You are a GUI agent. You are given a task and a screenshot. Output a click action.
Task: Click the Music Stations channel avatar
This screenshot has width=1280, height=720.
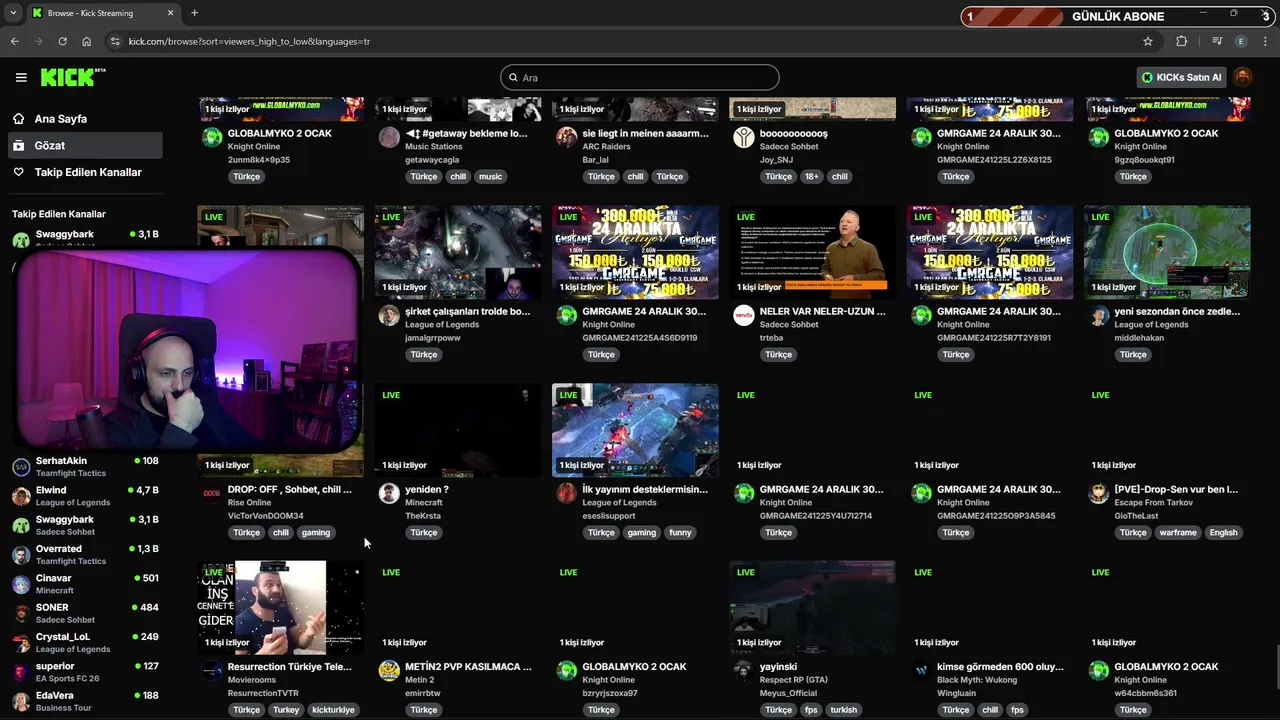[x=389, y=138]
